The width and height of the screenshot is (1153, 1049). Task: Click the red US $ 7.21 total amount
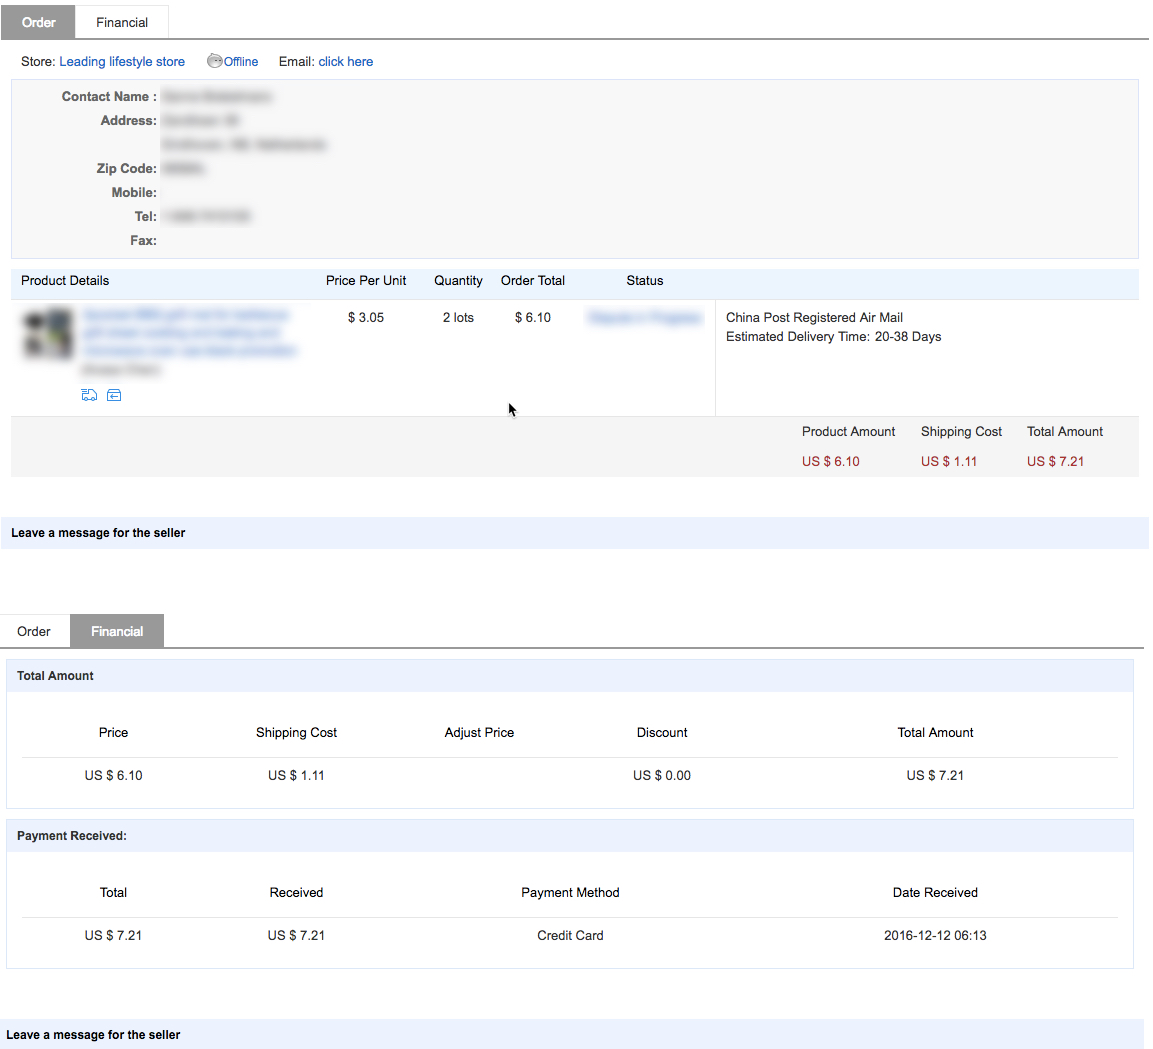tap(1055, 461)
